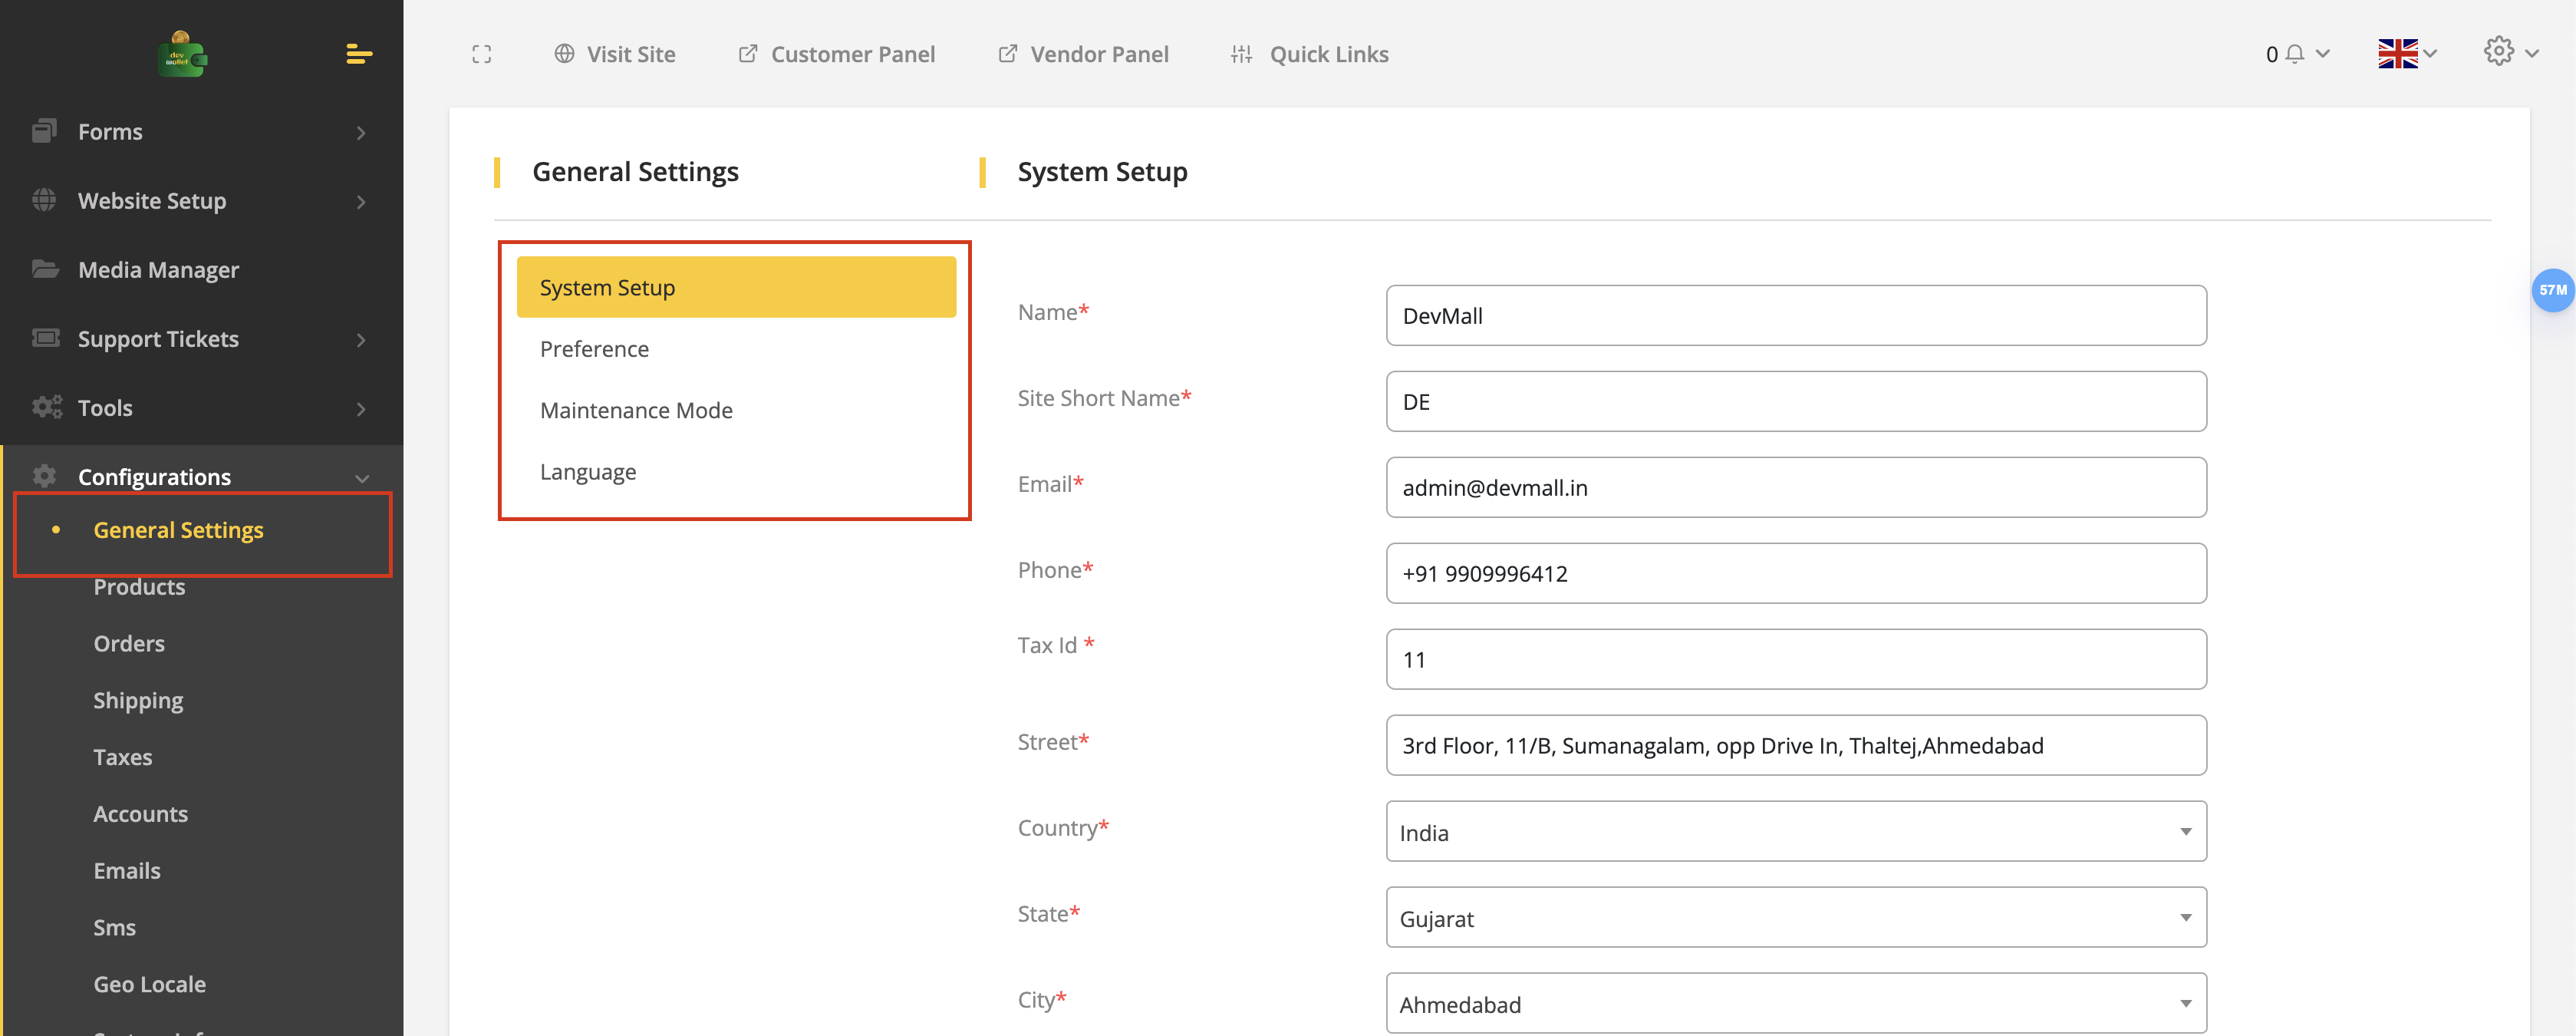This screenshot has height=1036, width=2576.
Task: Expand the Tools menu chevron
Action: [x=361, y=408]
